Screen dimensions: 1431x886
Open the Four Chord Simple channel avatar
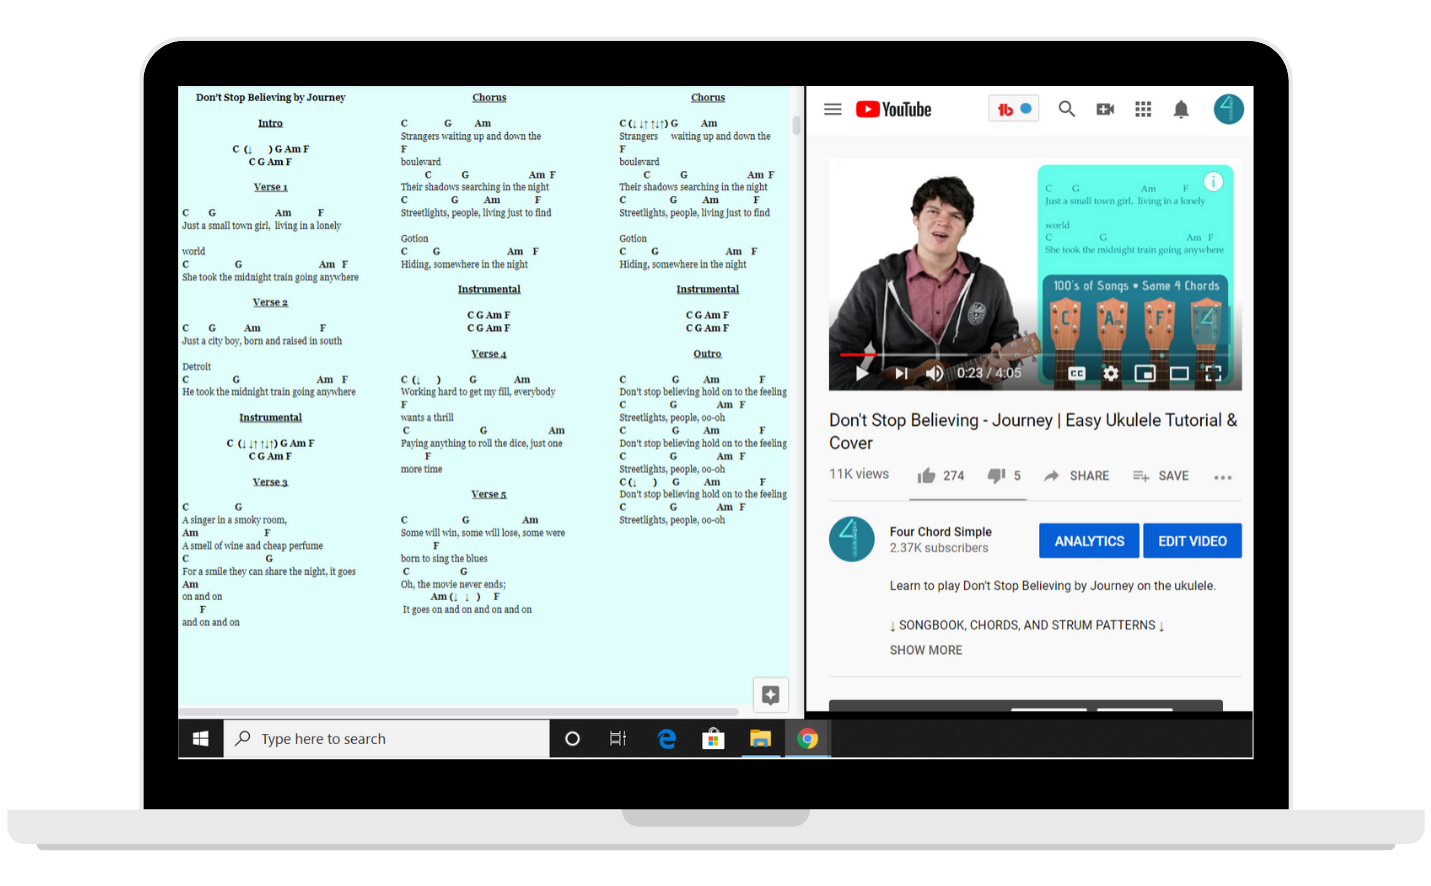pos(852,539)
